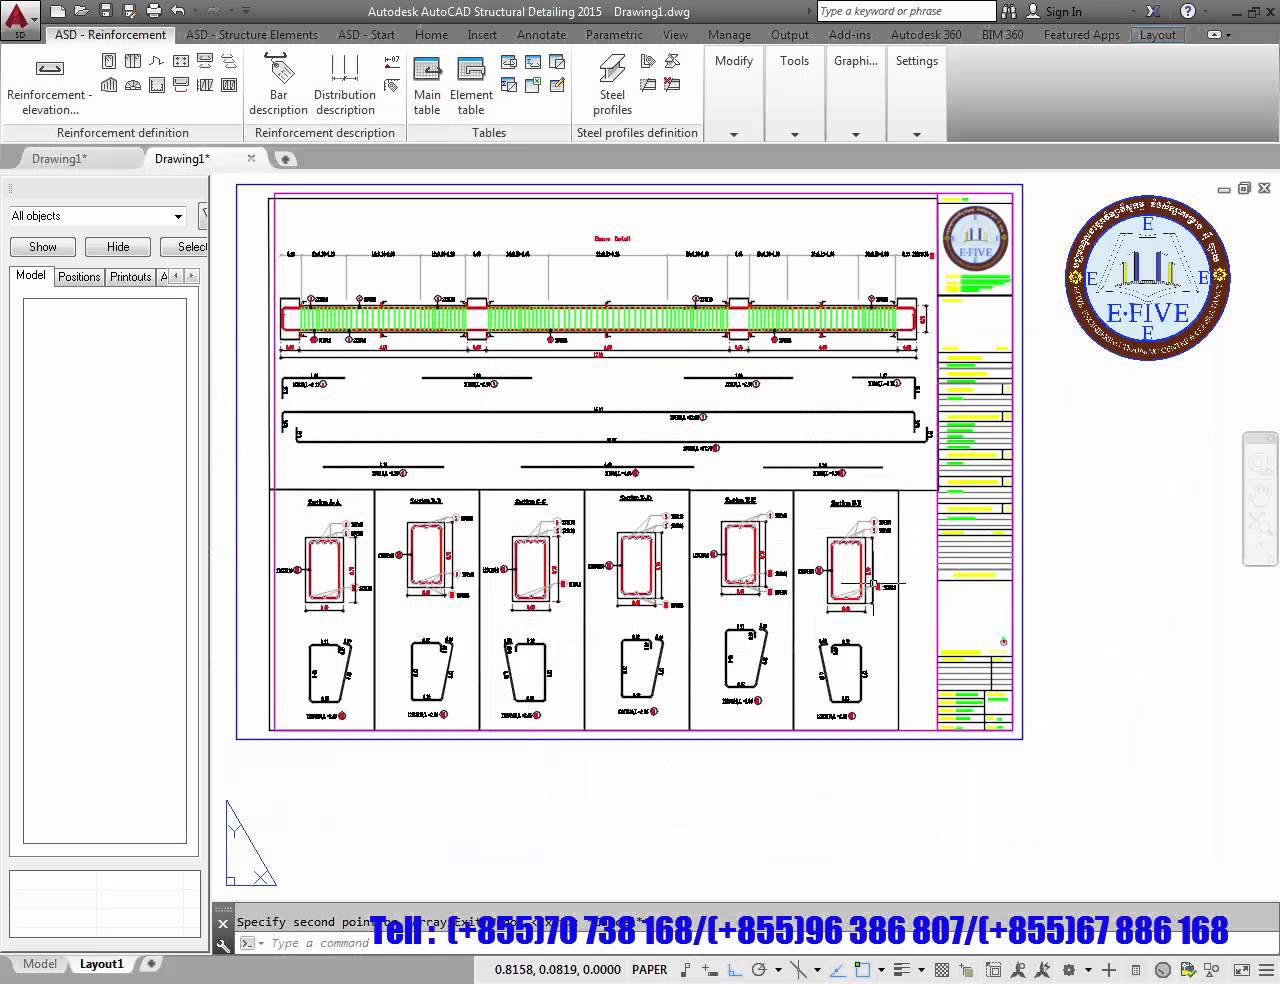Toggle dynamic input on the status bar

[x=710, y=969]
